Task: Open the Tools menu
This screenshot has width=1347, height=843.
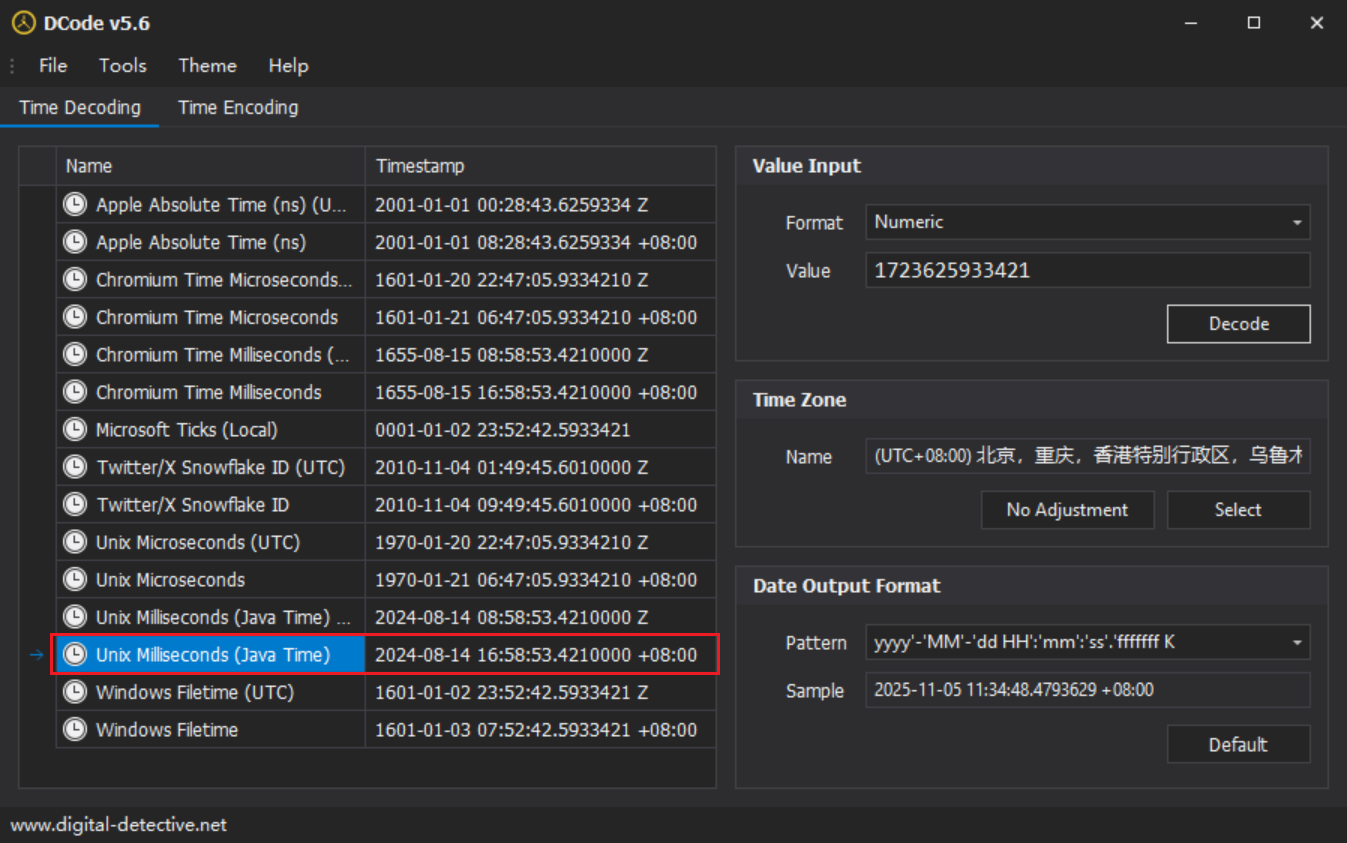Action: tap(122, 66)
